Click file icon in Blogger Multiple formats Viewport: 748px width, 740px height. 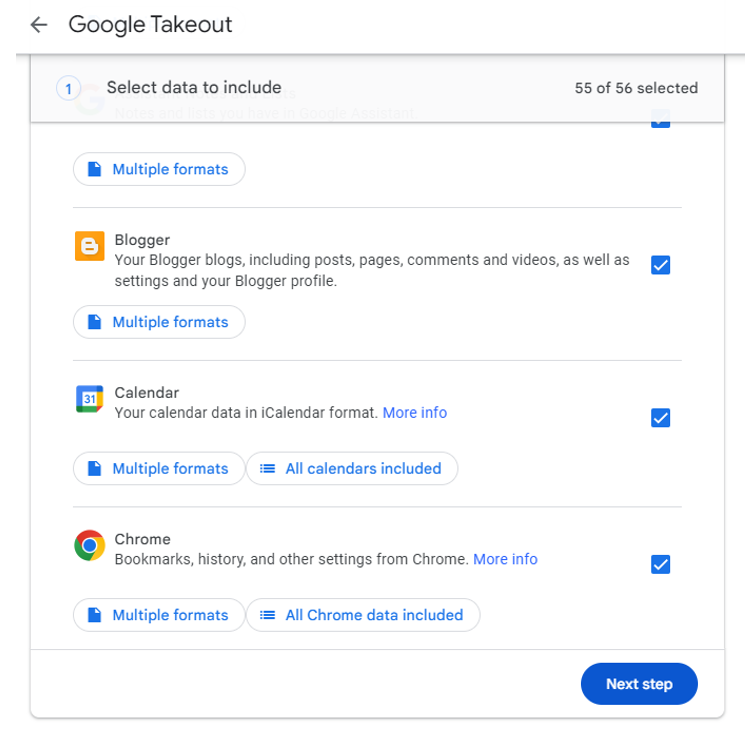click(x=94, y=322)
